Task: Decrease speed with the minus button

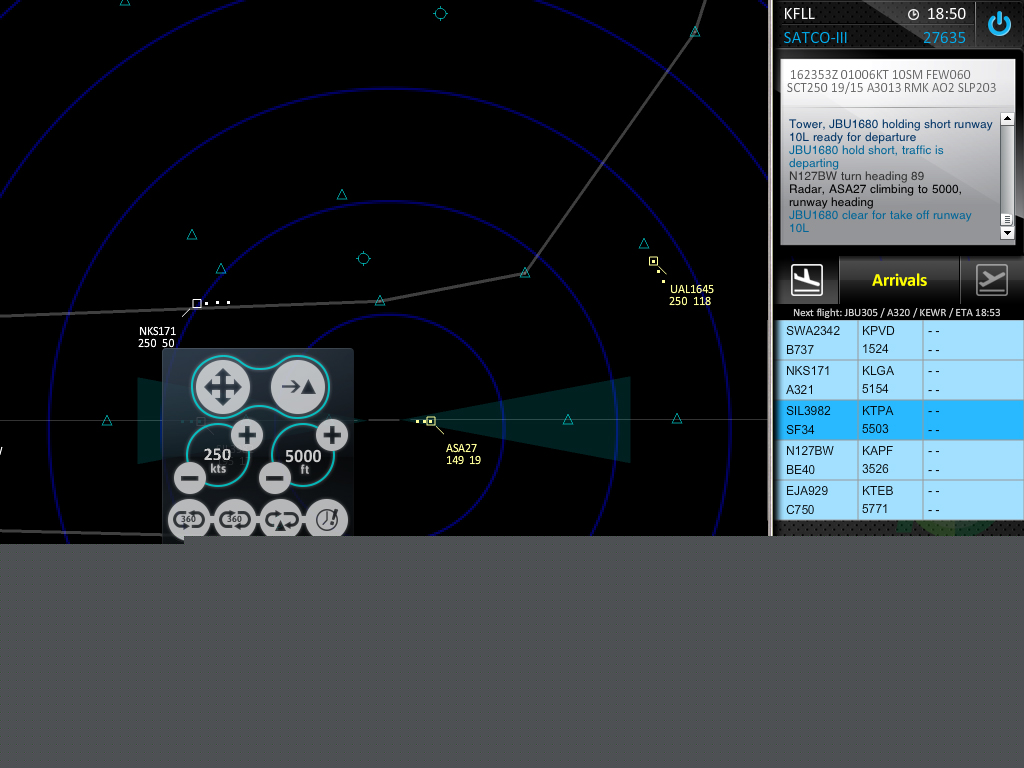Action: pyautogui.click(x=190, y=478)
